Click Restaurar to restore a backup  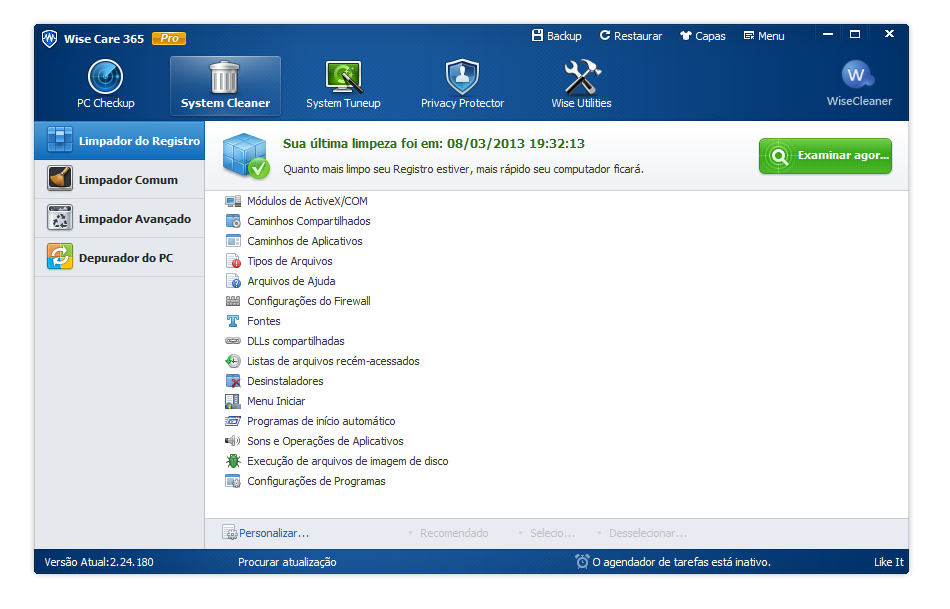pos(630,35)
